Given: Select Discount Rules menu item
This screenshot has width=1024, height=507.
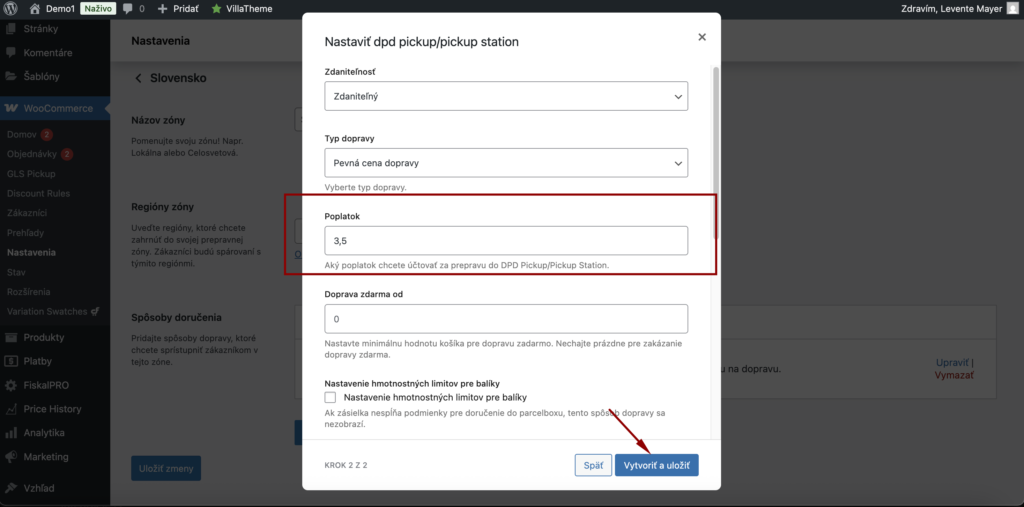Looking at the screenshot, I should (40, 193).
